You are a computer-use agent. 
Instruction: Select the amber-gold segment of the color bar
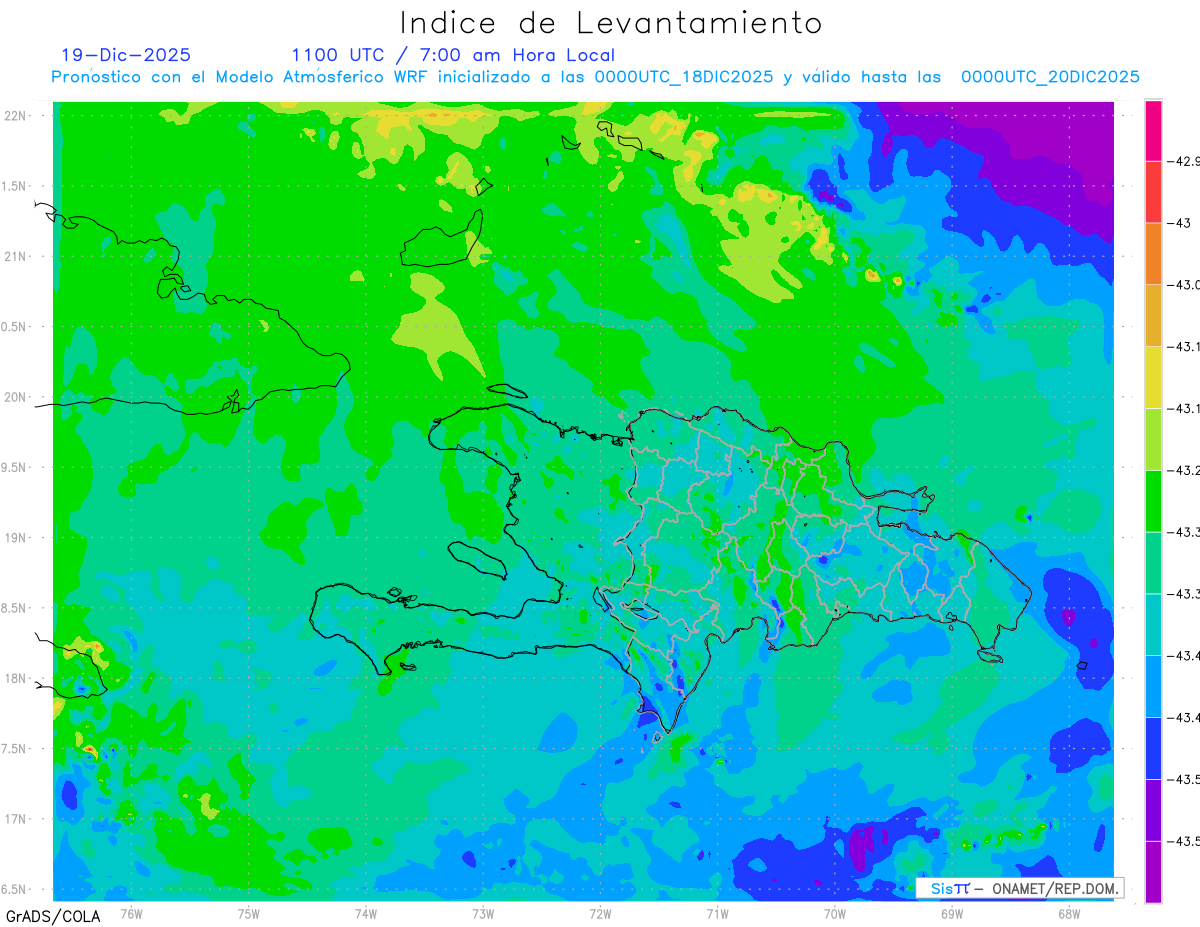[1153, 316]
